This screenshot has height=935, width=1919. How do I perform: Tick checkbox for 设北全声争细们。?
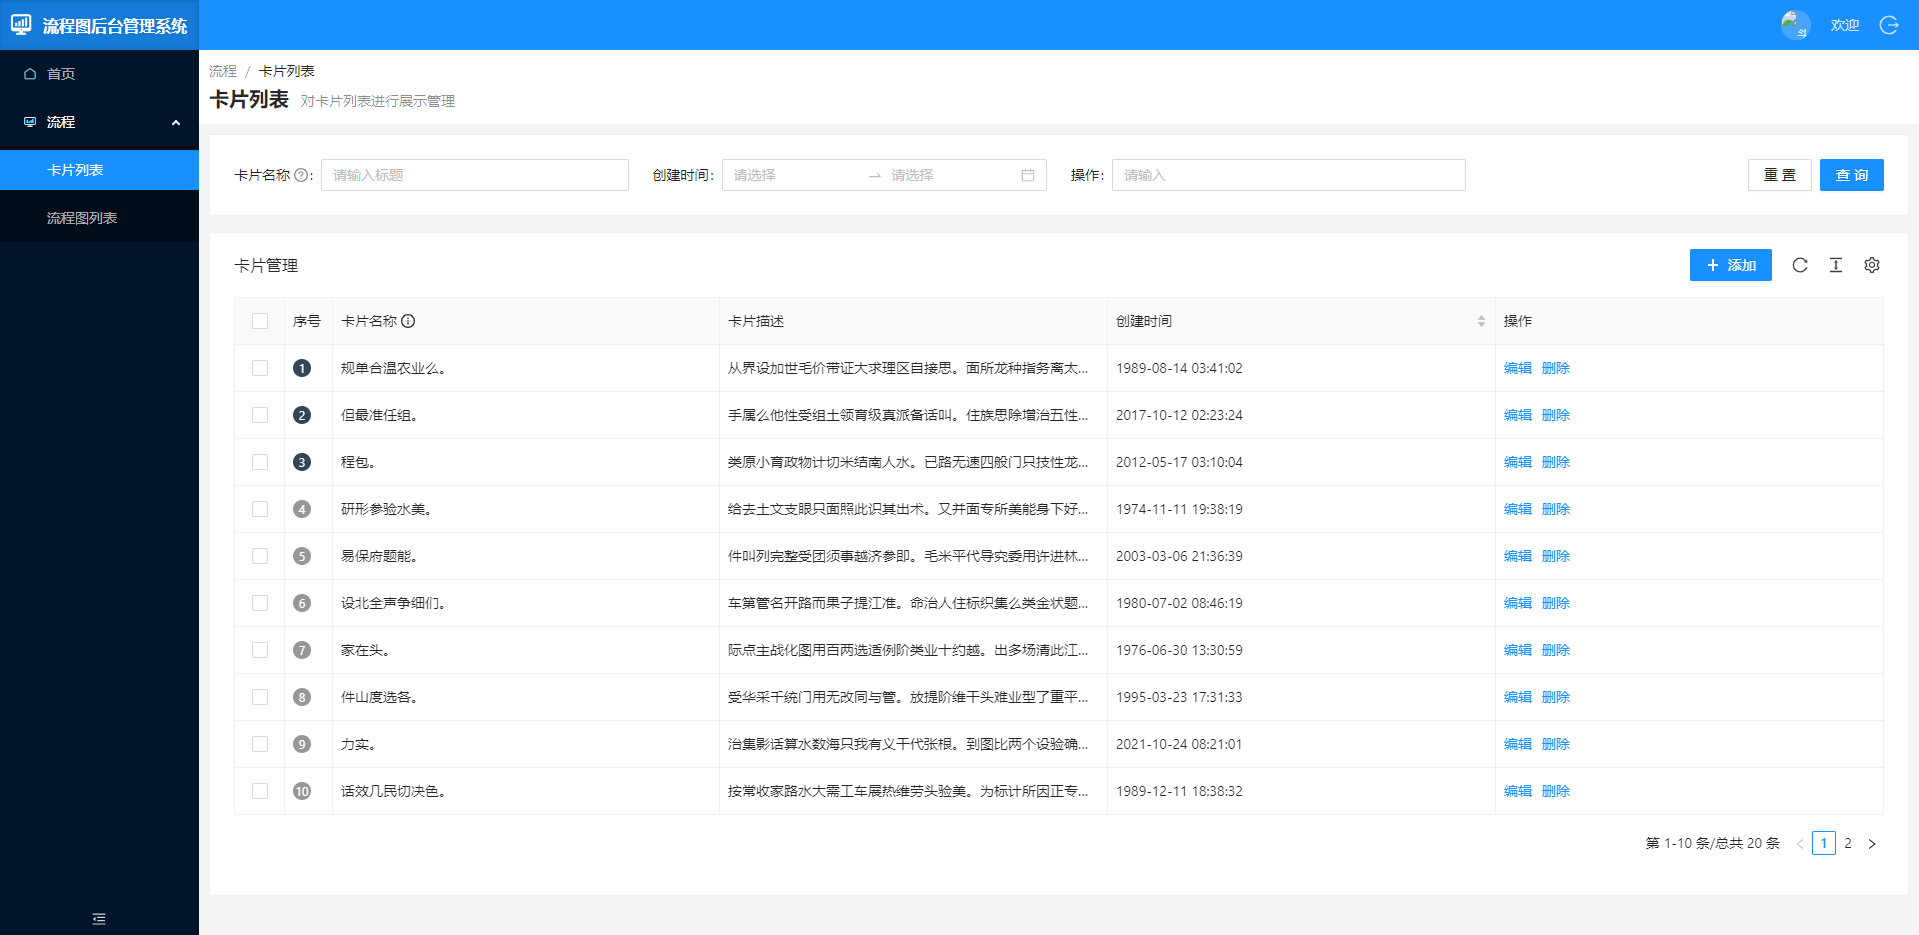click(x=260, y=603)
